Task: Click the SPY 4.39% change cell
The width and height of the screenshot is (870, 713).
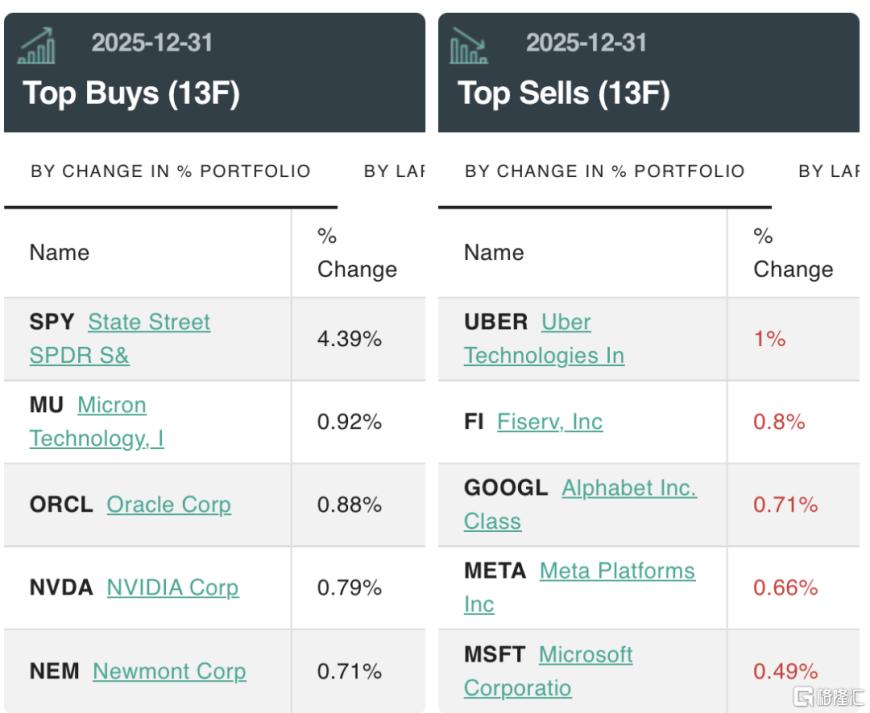Action: click(349, 339)
